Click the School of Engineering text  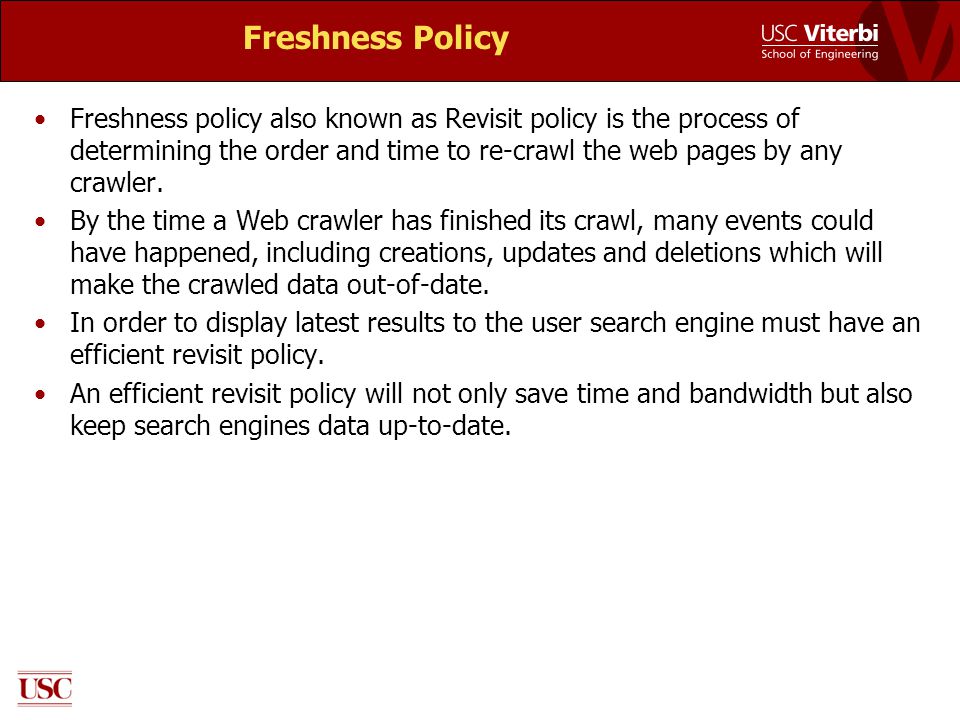(x=819, y=54)
